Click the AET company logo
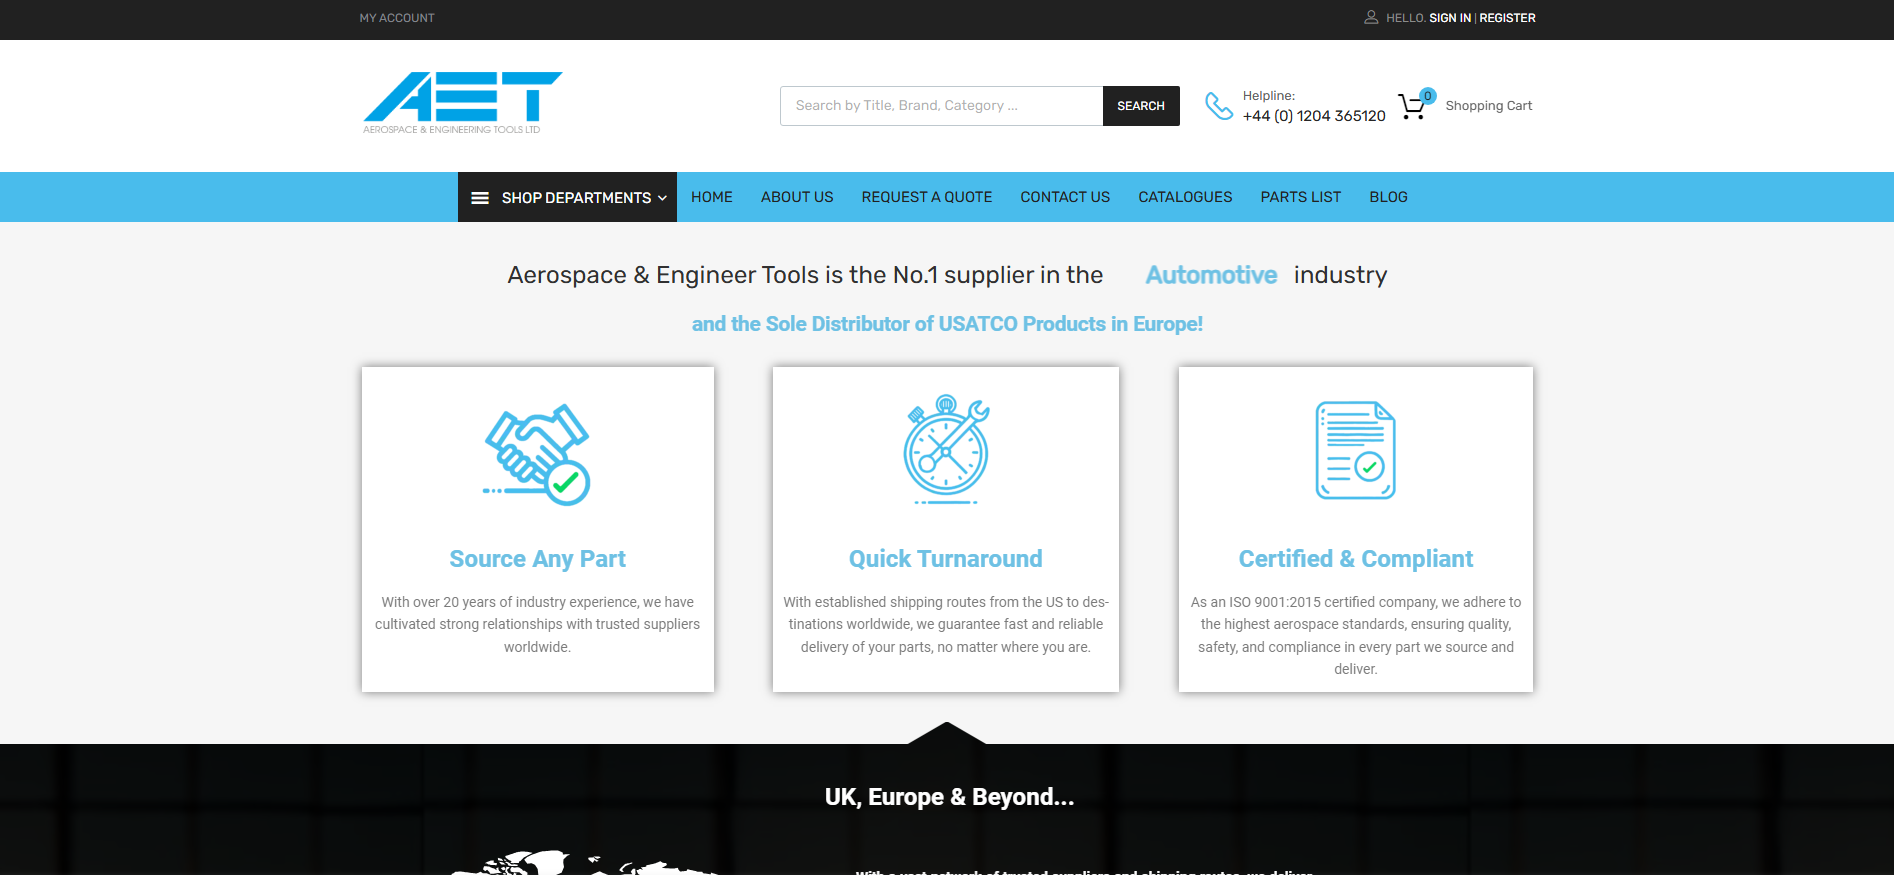Screen dimensions: 1894x875 pos(462,103)
